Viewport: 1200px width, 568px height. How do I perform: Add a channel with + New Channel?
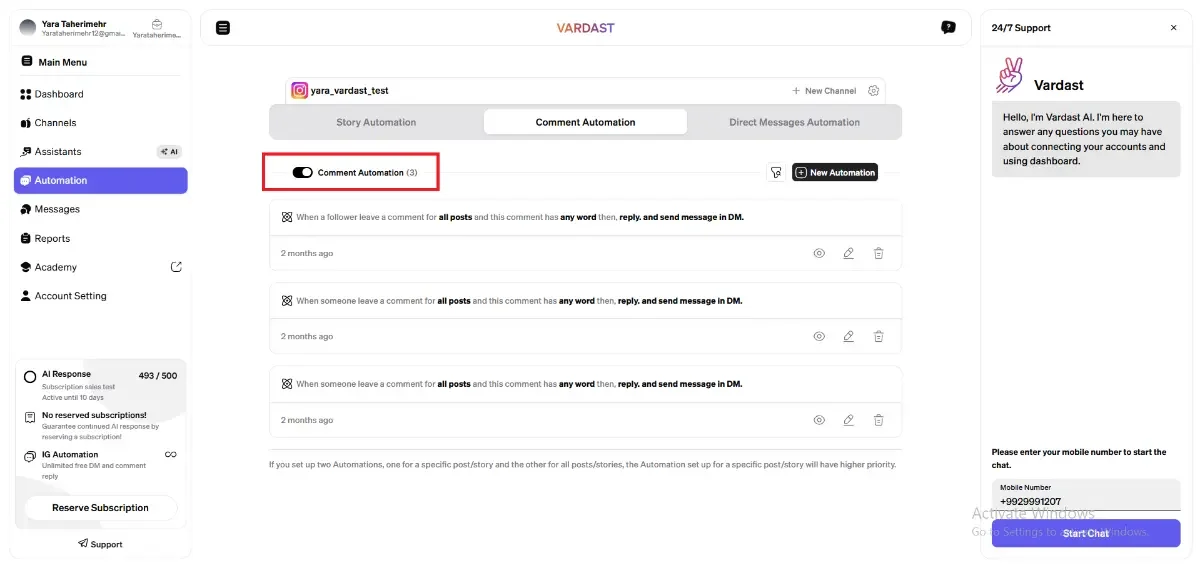824,91
